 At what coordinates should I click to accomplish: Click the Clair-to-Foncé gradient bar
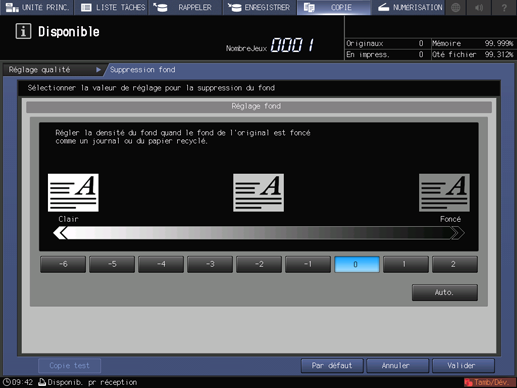tap(259, 233)
